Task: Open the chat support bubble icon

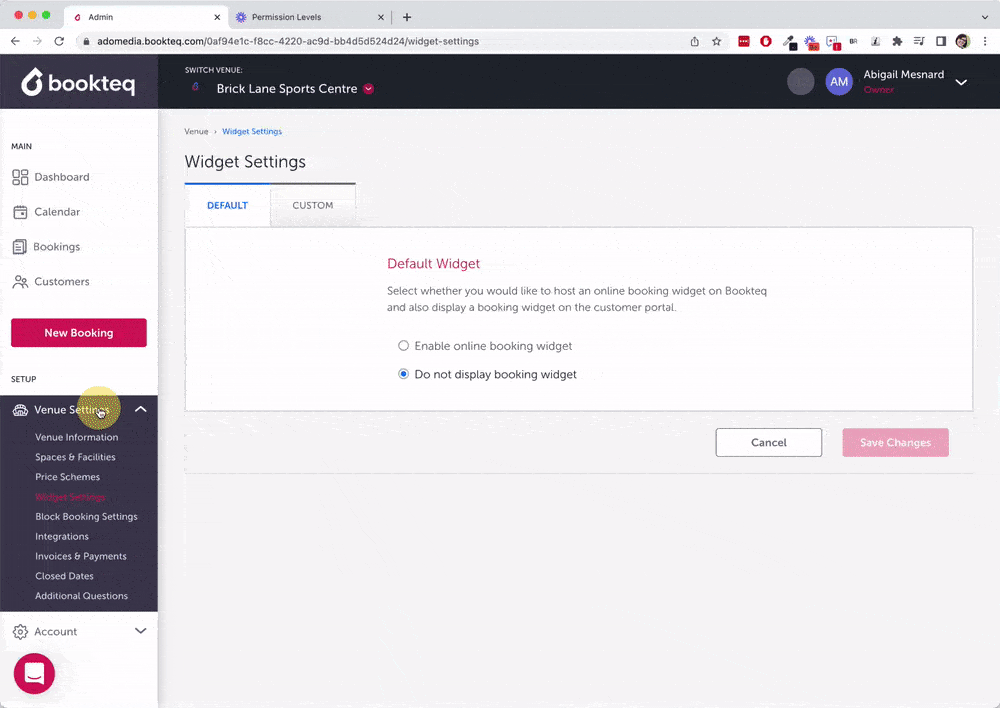Action: (34, 674)
